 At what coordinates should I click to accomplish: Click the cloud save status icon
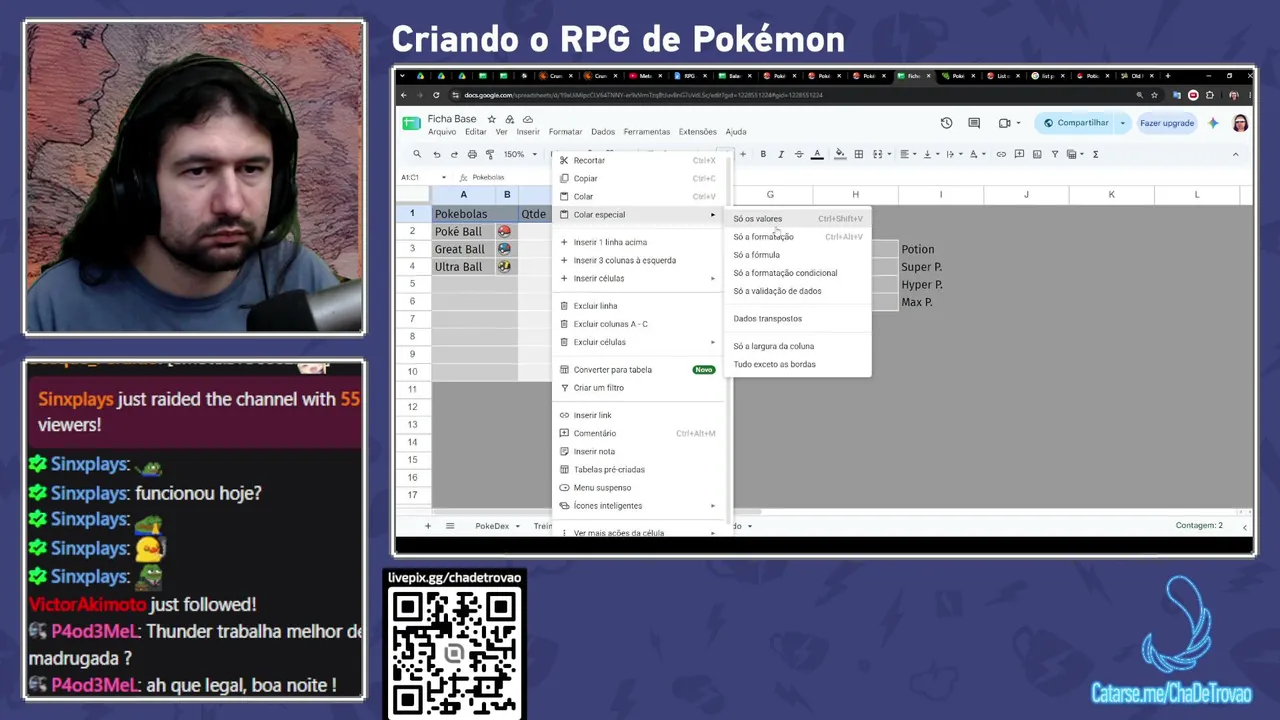pyautogui.click(x=527, y=119)
